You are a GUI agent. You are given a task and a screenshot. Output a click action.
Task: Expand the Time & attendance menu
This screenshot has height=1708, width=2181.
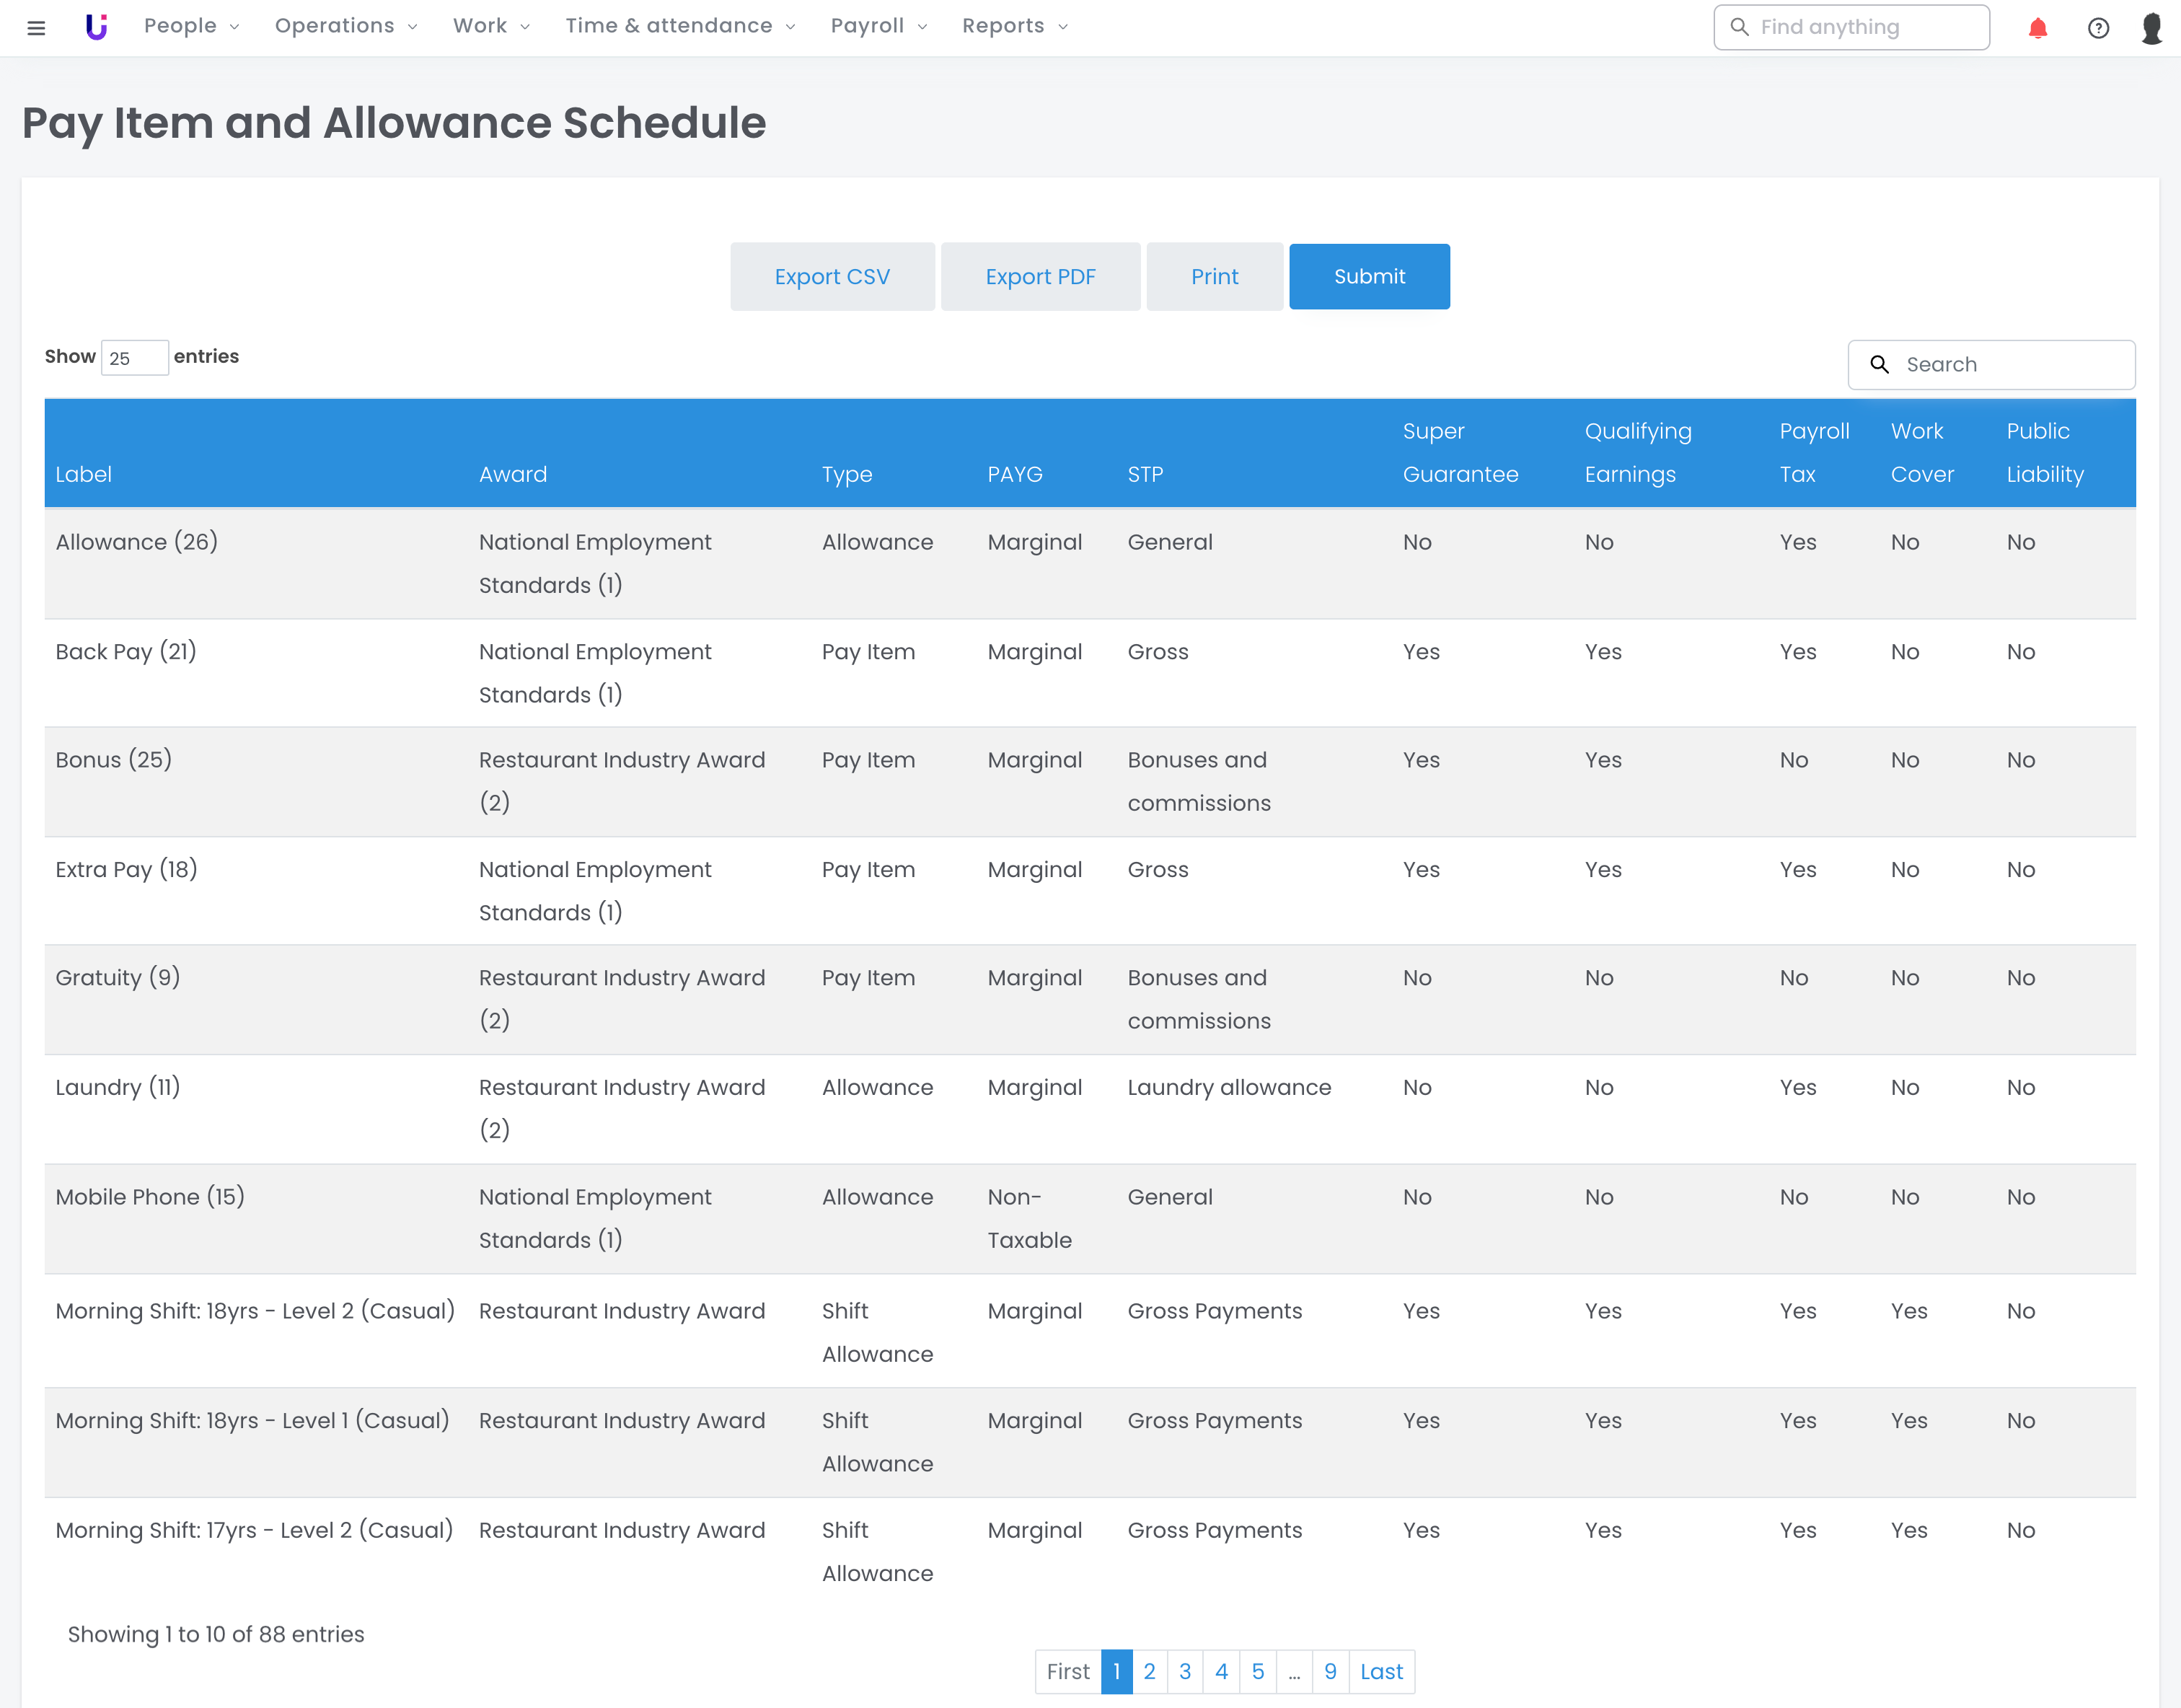pyautogui.click(x=680, y=26)
